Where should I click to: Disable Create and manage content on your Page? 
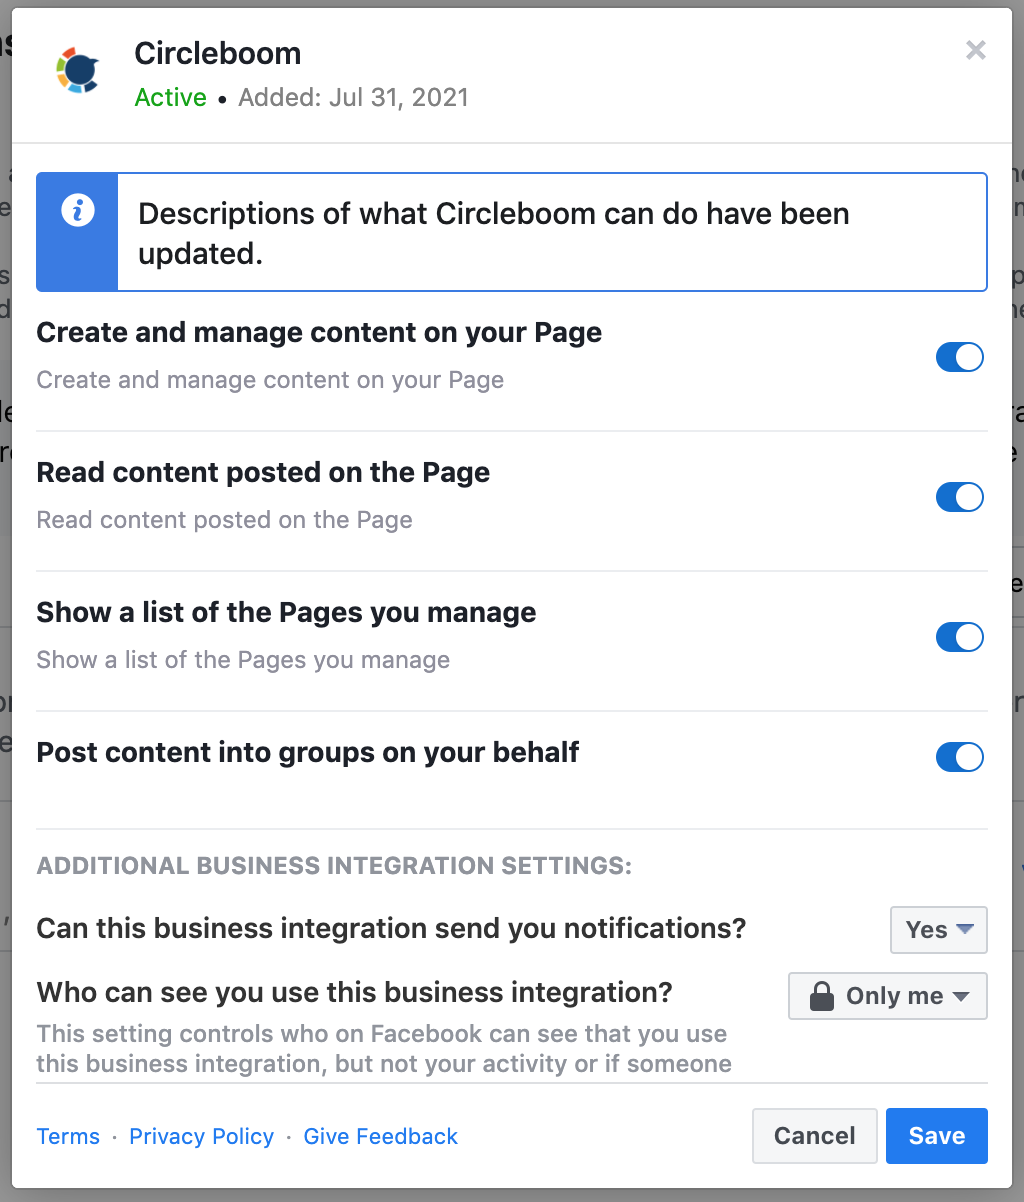tap(960, 357)
